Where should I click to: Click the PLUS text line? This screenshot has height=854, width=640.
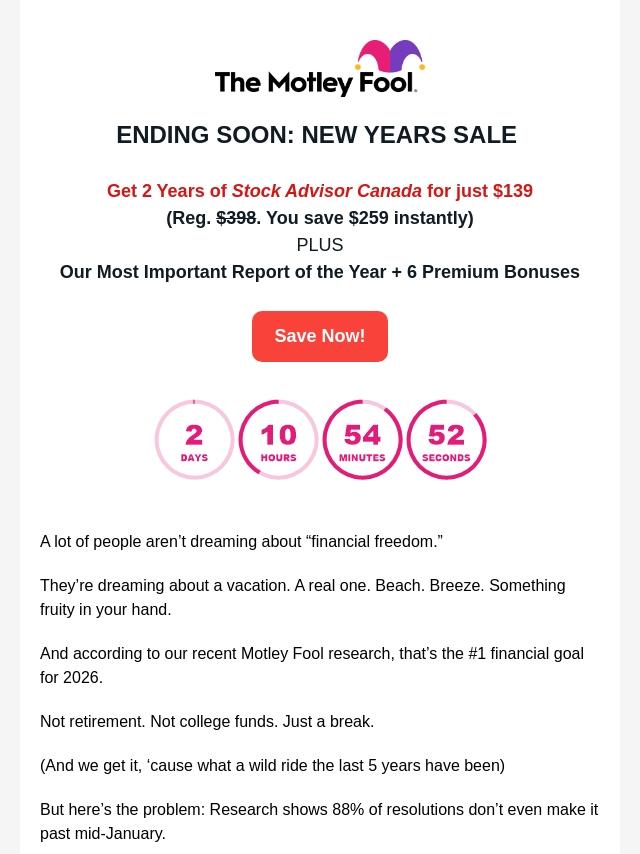click(319, 245)
